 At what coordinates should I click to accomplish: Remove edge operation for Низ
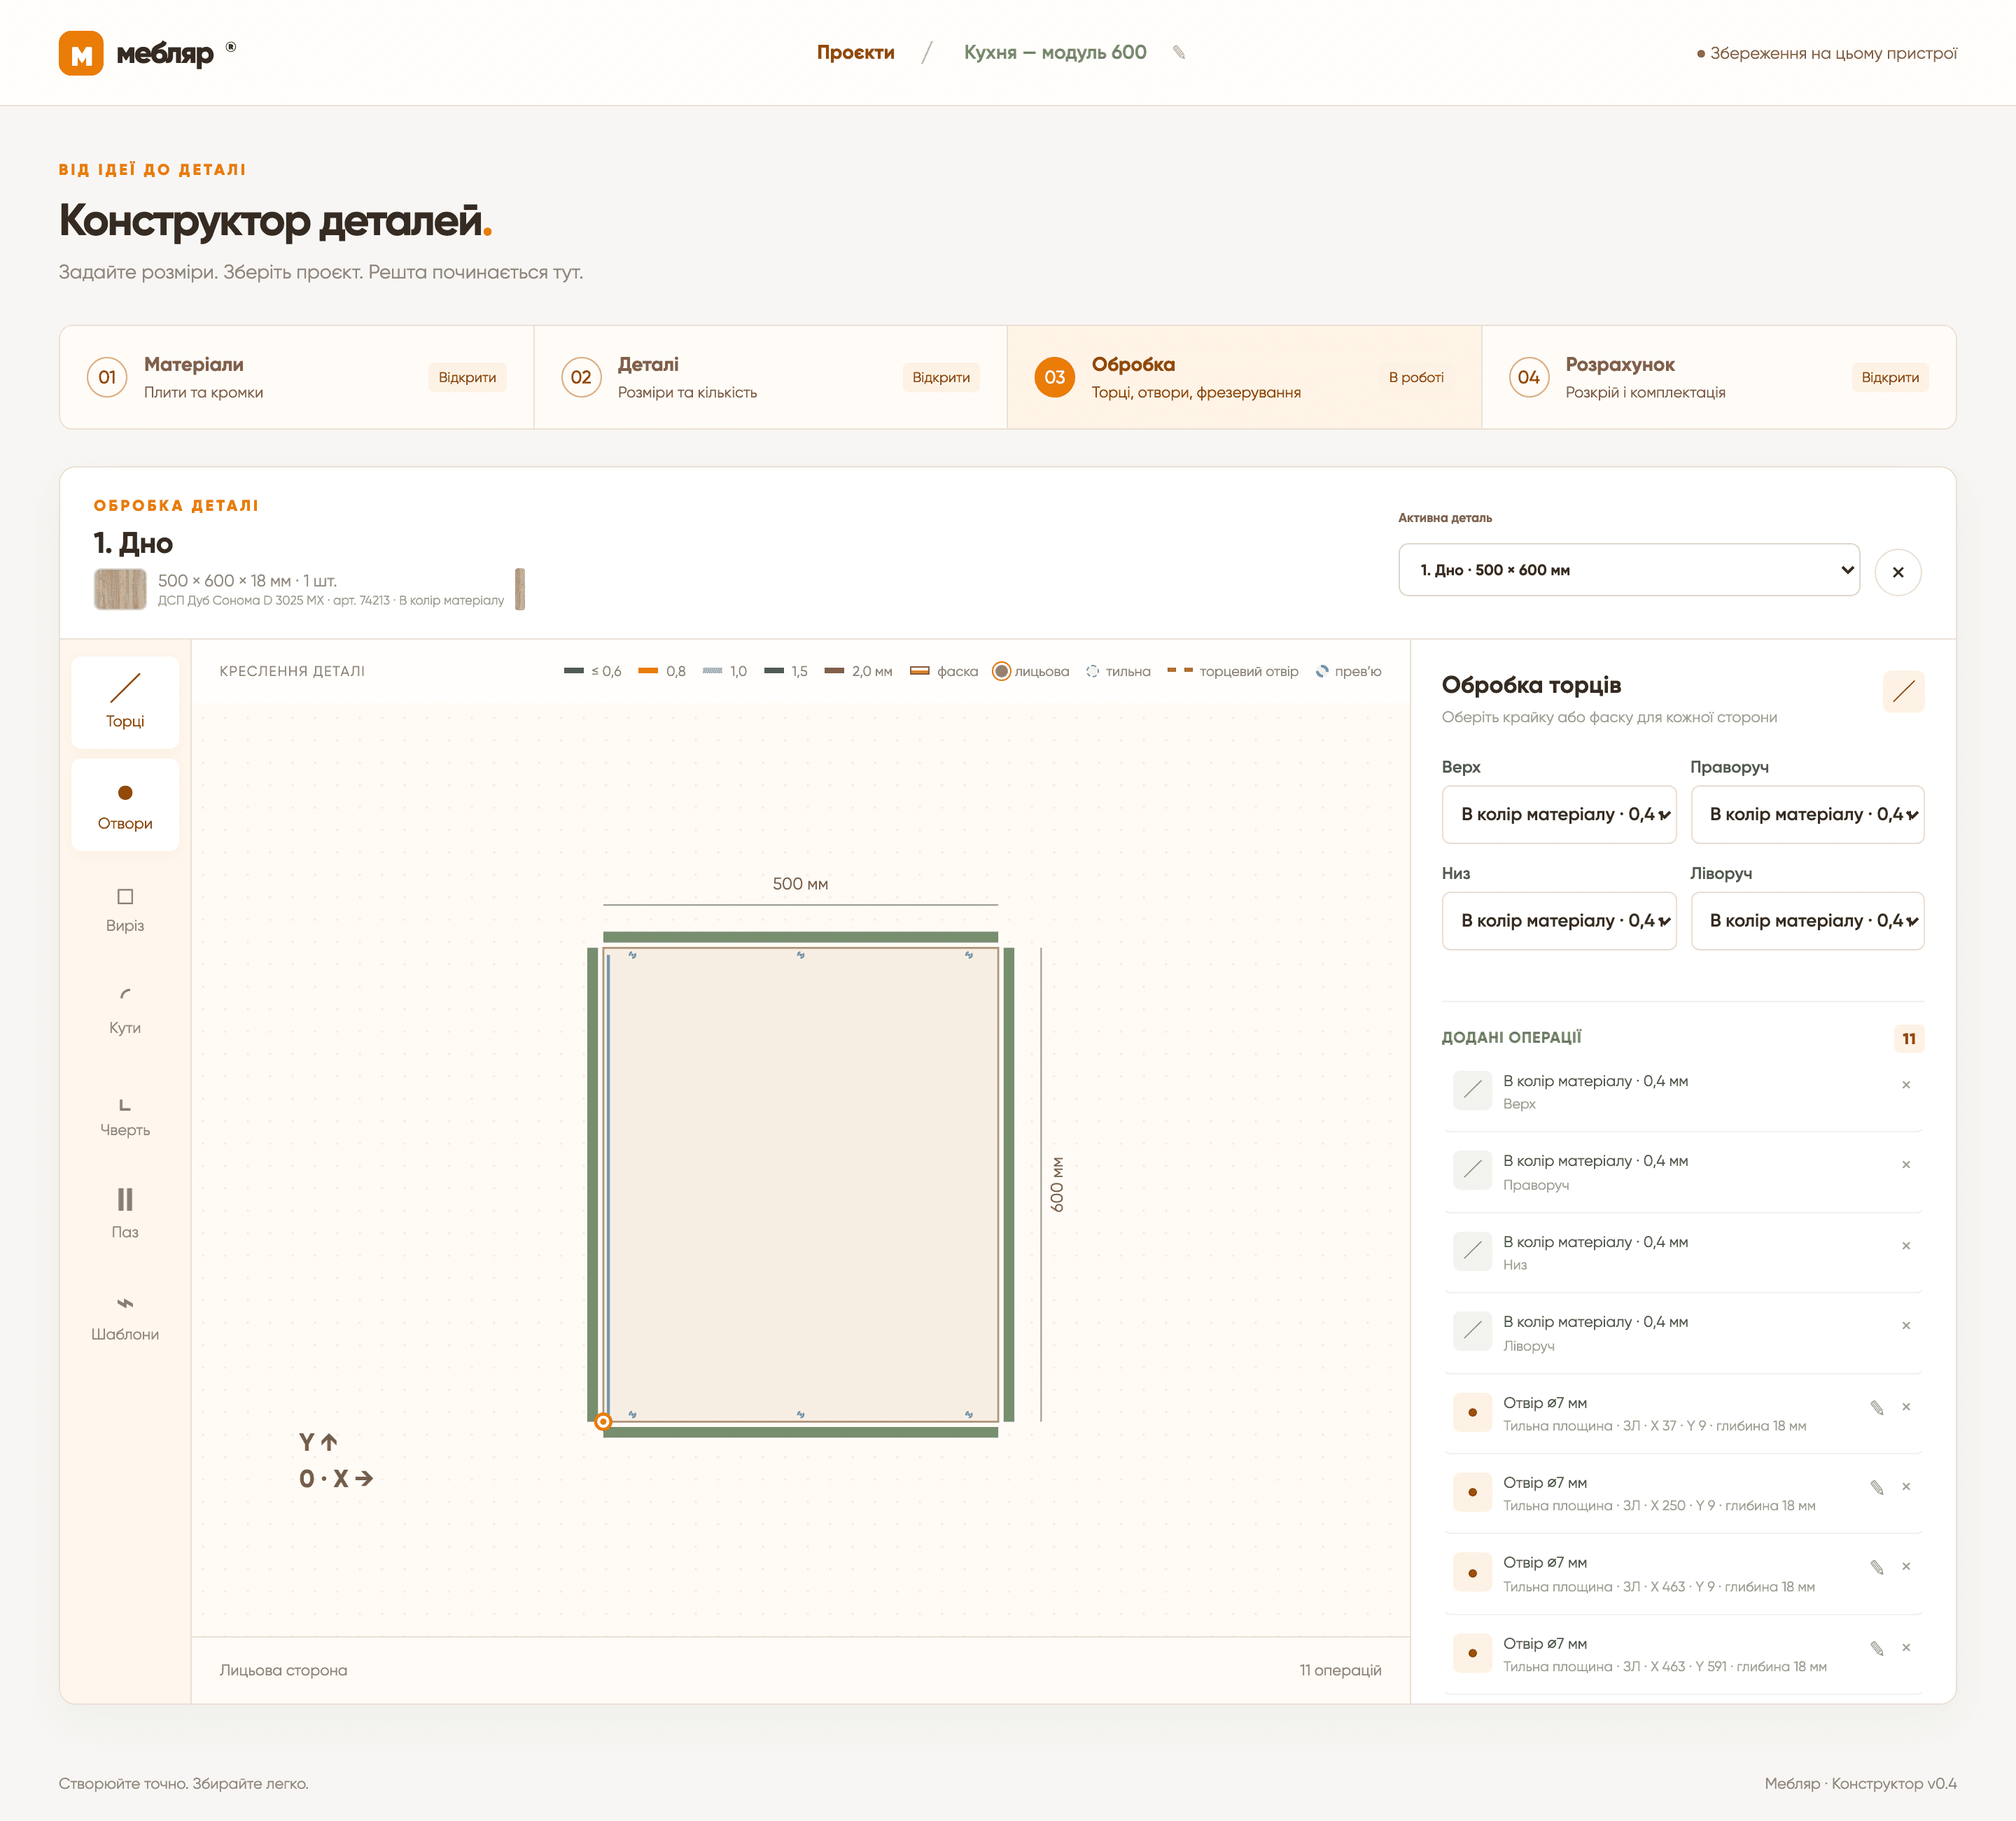pos(1906,1246)
